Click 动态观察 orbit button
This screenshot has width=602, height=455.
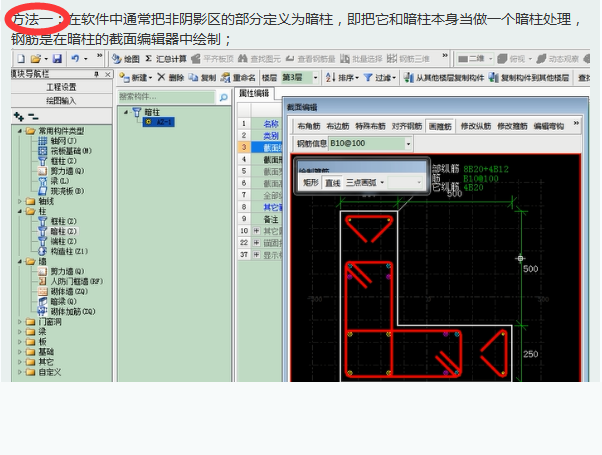(557, 59)
